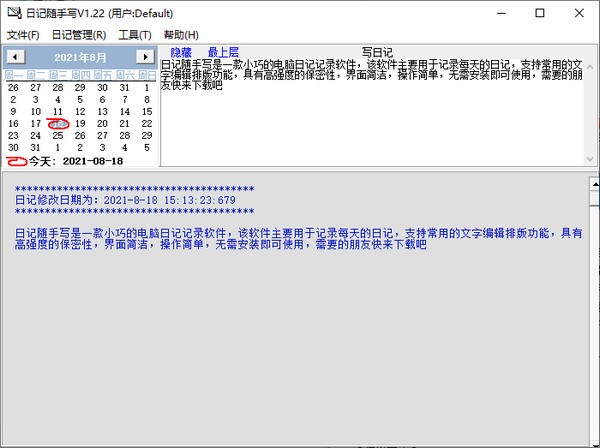Close the 日记随手写 window

(x=579, y=13)
